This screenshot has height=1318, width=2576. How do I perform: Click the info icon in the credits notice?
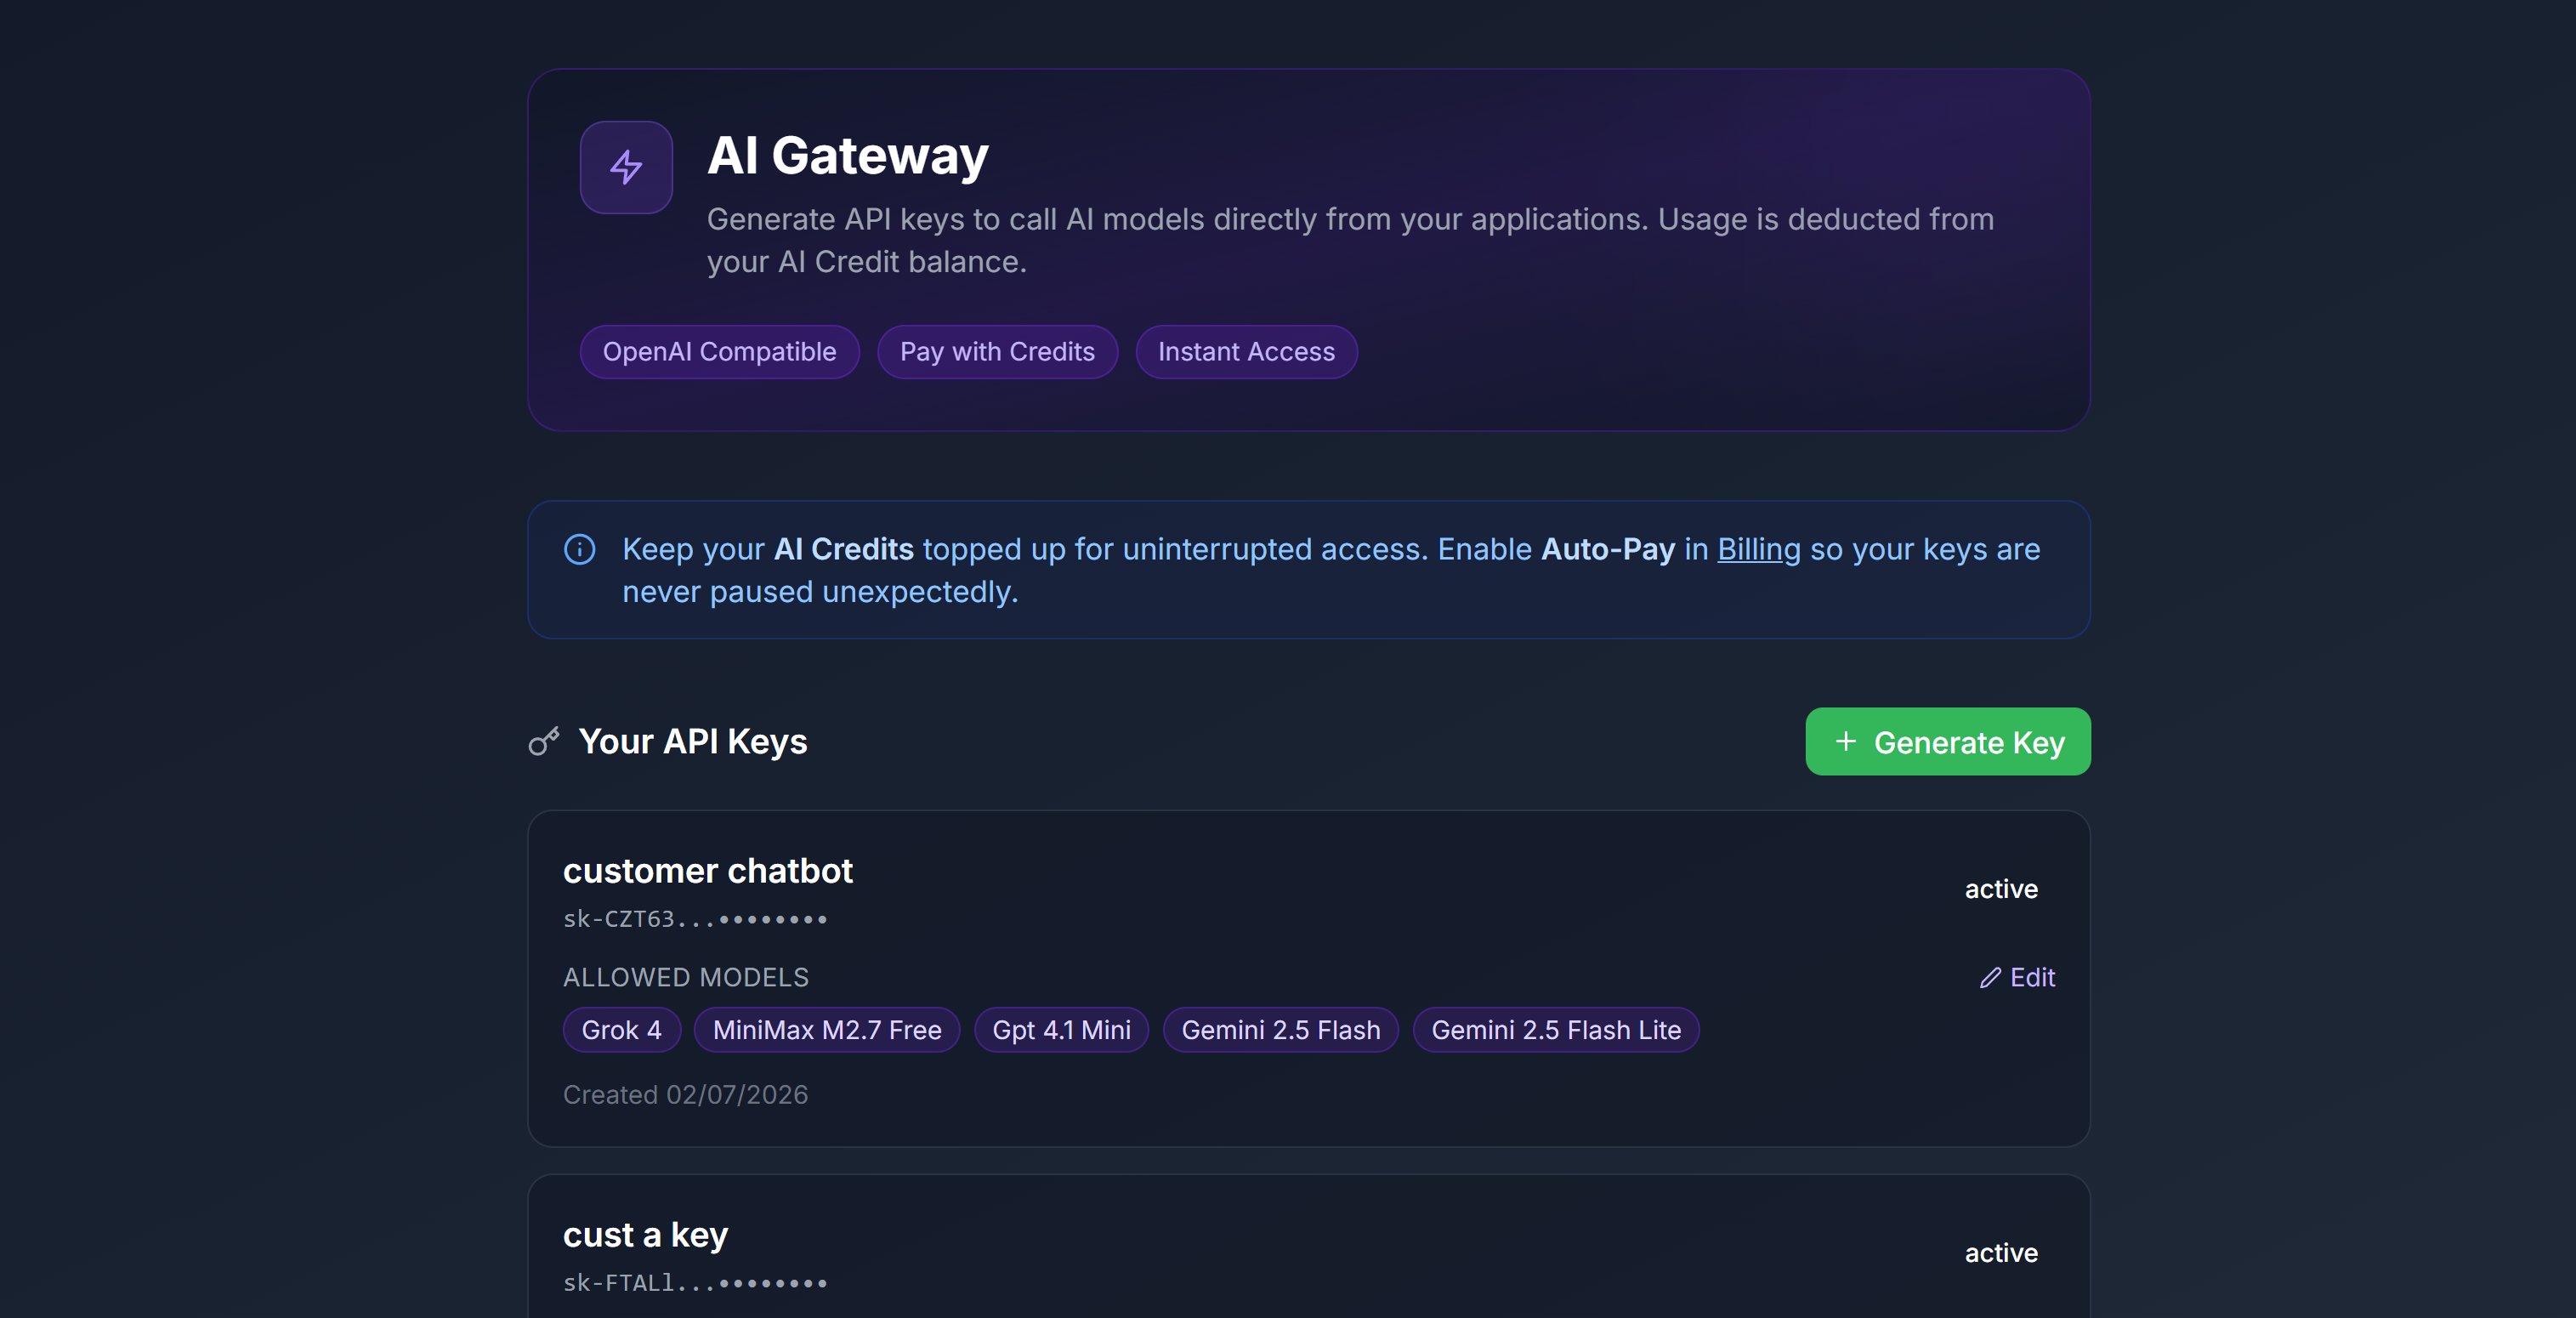[x=580, y=549]
